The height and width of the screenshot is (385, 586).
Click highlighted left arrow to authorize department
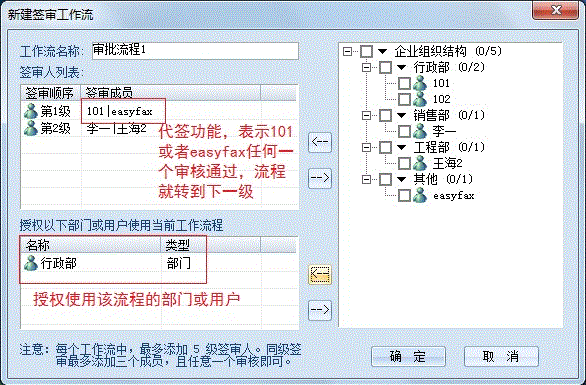point(320,275)
